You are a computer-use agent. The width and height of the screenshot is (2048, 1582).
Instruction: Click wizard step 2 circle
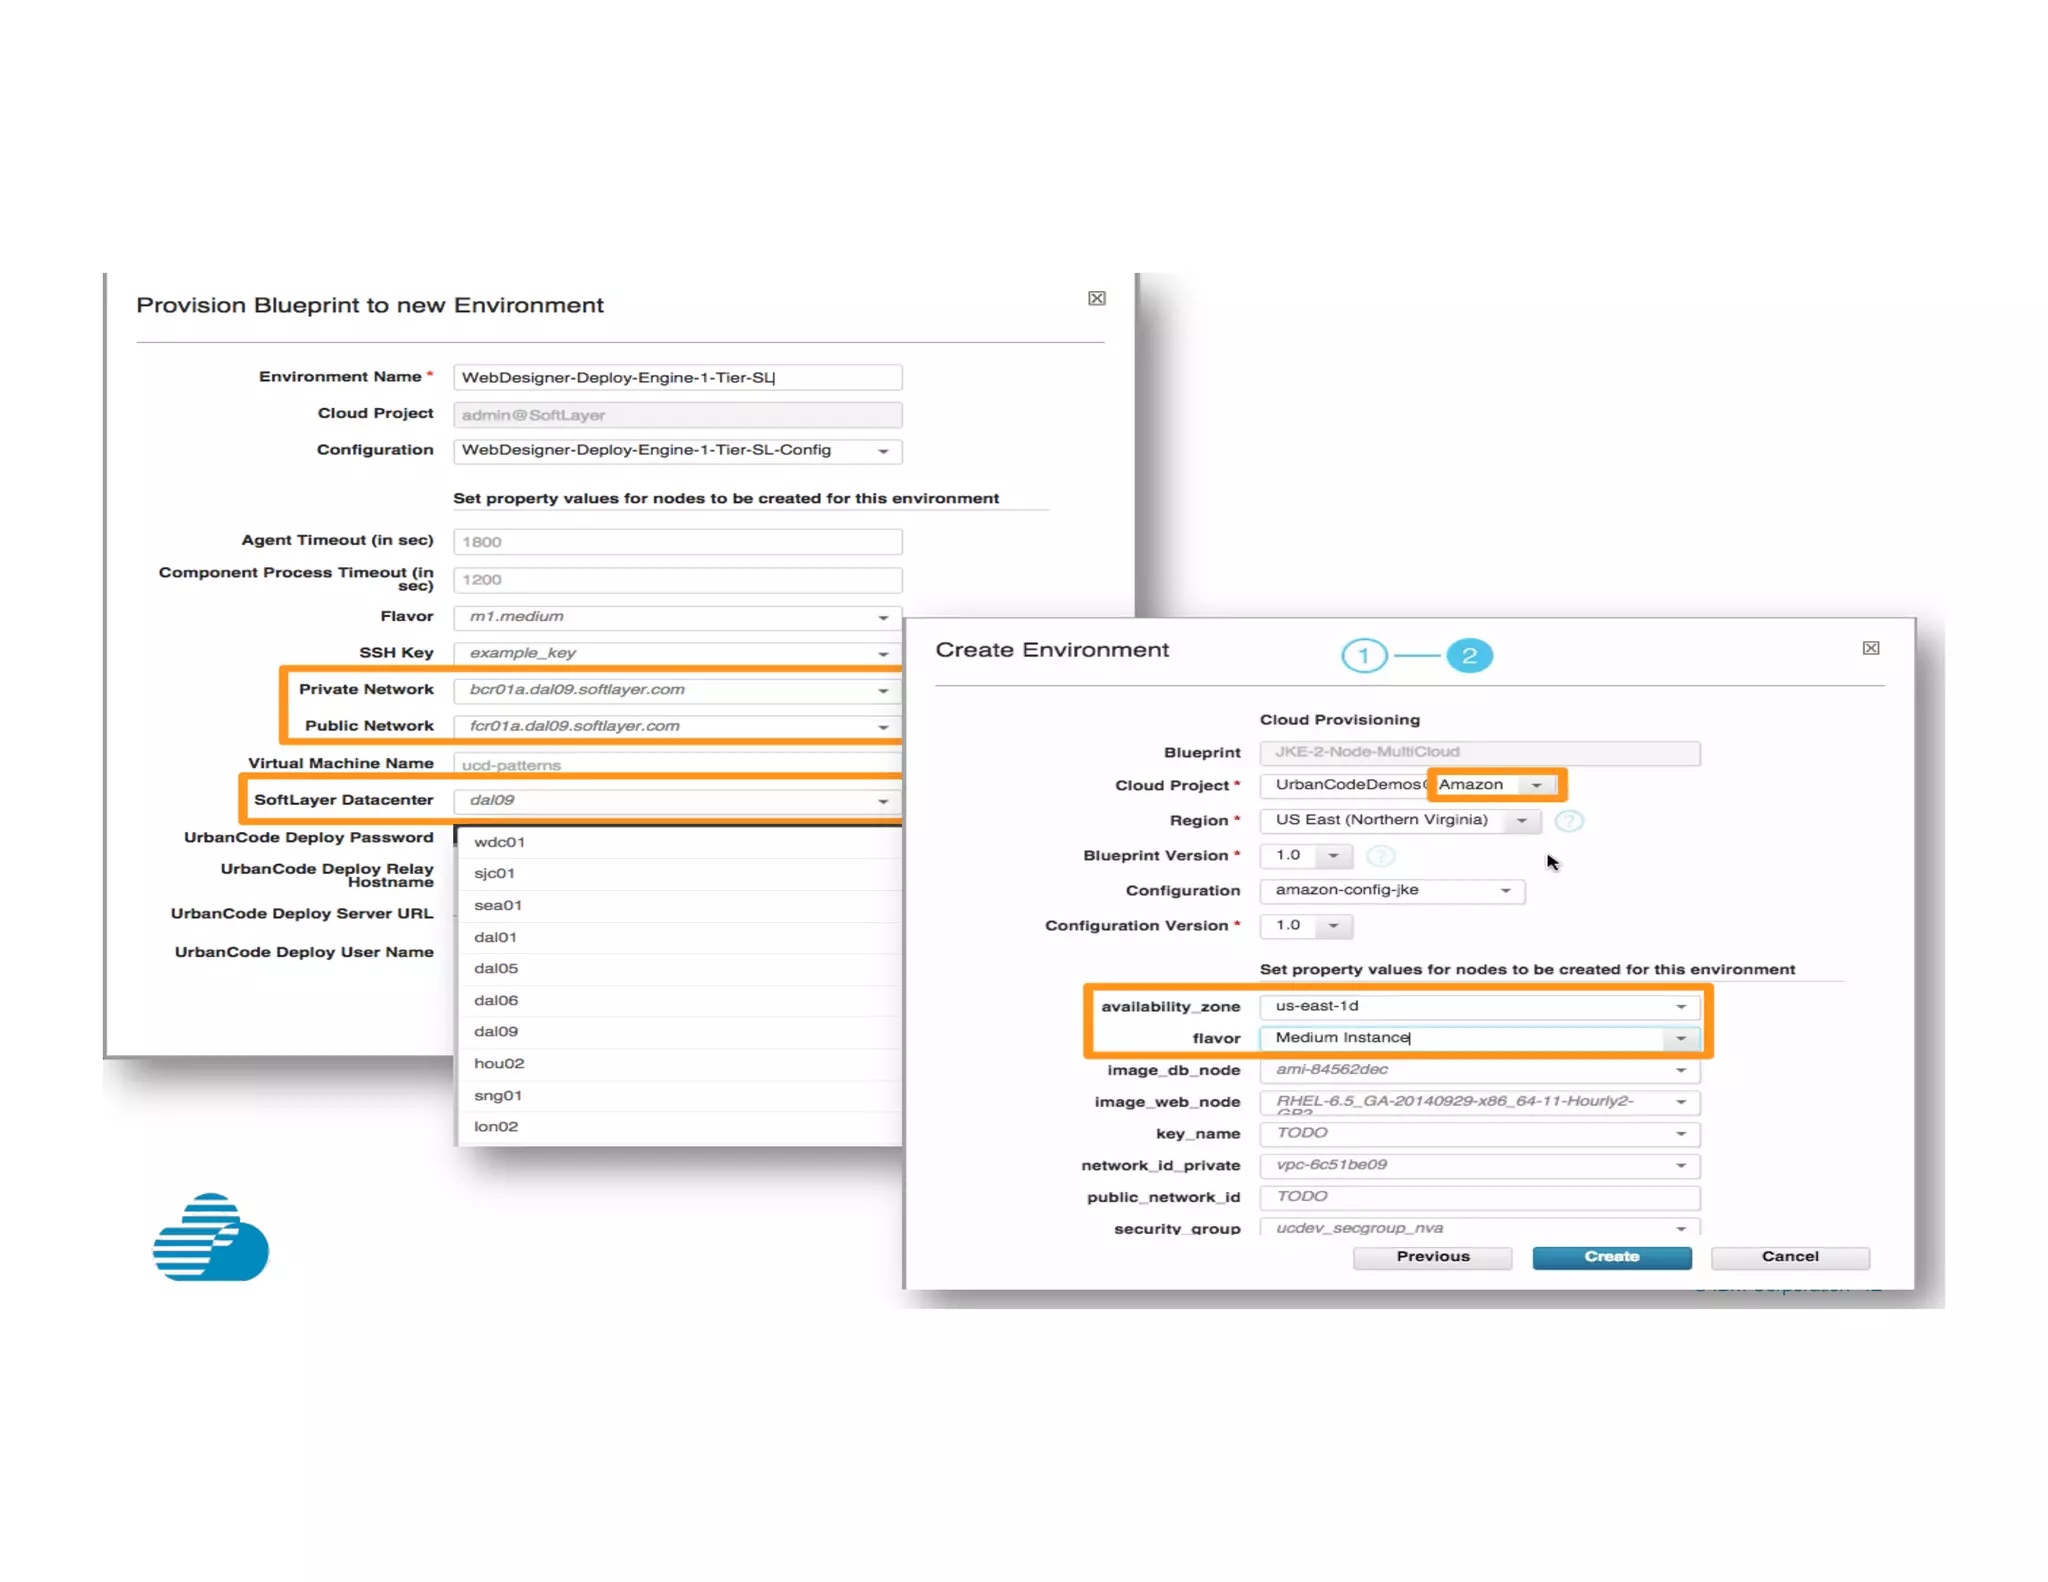coord(1469,656)
